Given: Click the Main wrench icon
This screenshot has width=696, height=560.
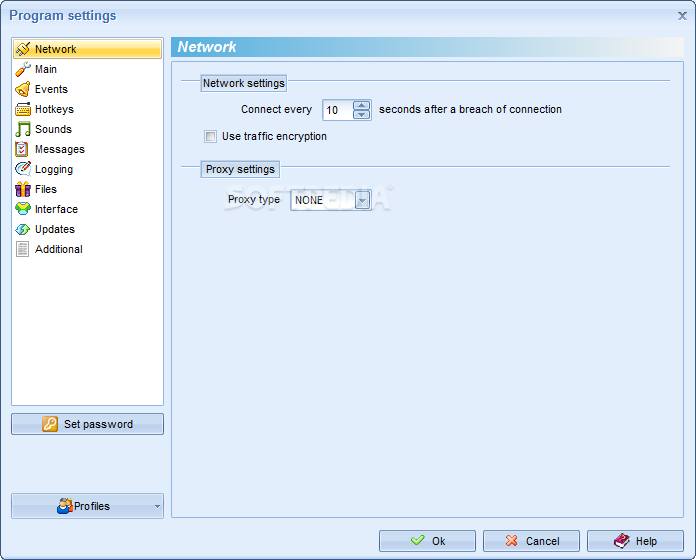Looking at the screenshot, I should [x=23, y=69].
